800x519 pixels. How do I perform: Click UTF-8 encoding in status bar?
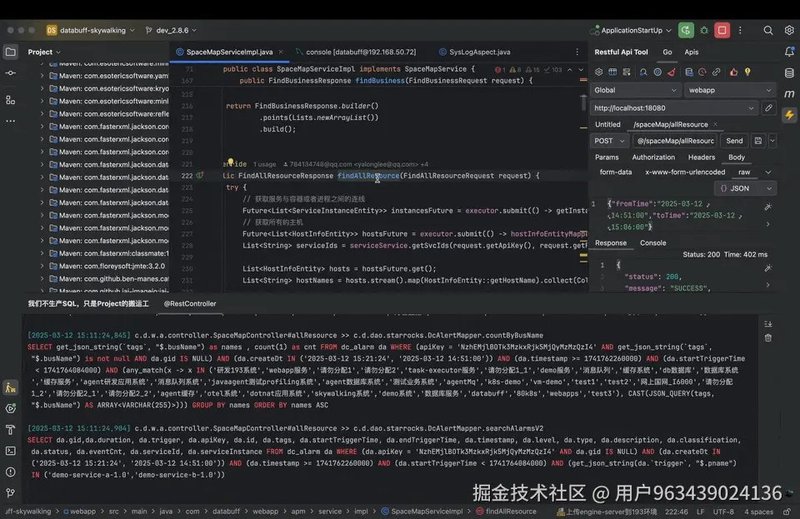tap(723, 511)
